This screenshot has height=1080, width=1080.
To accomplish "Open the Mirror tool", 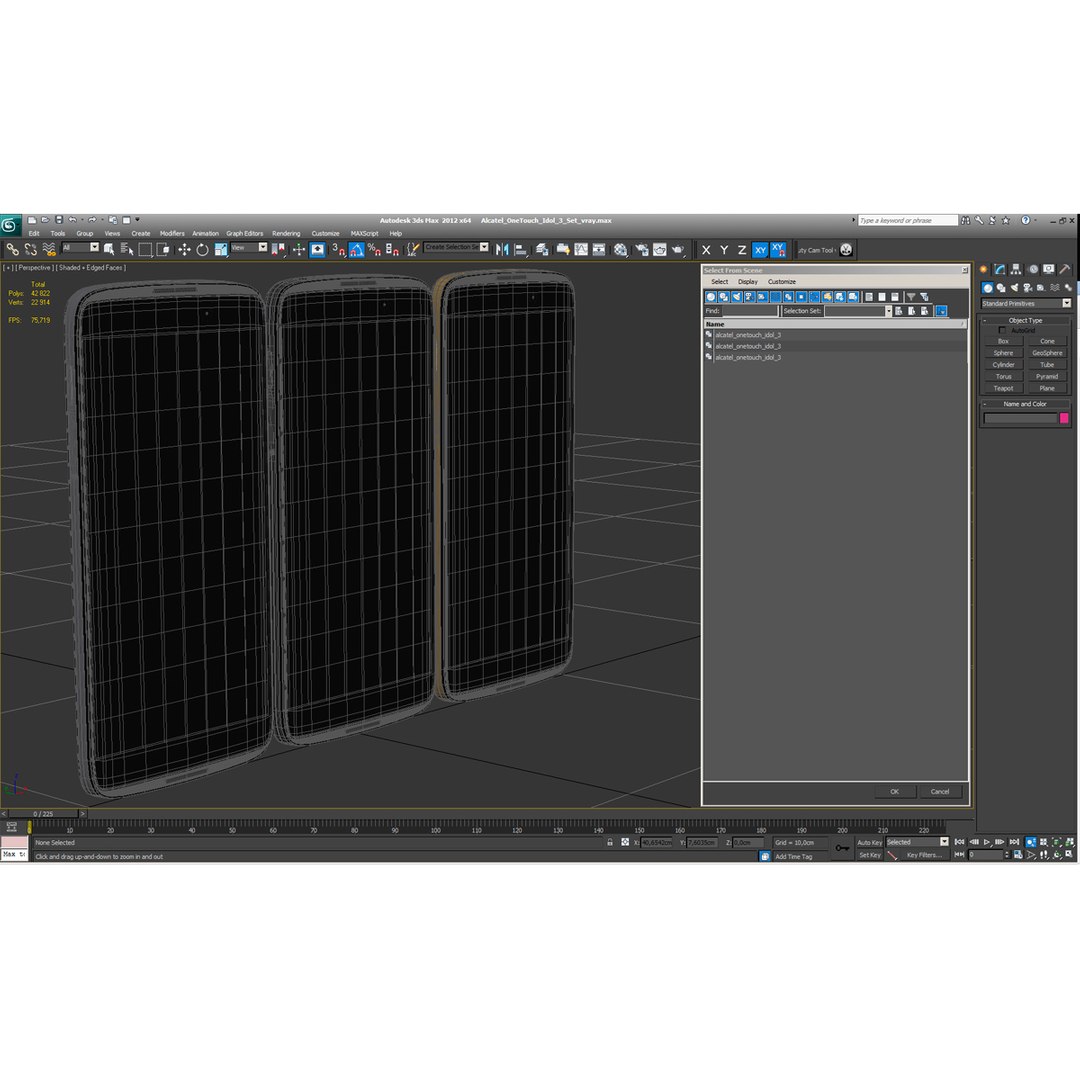I will (x=502, y=249).
